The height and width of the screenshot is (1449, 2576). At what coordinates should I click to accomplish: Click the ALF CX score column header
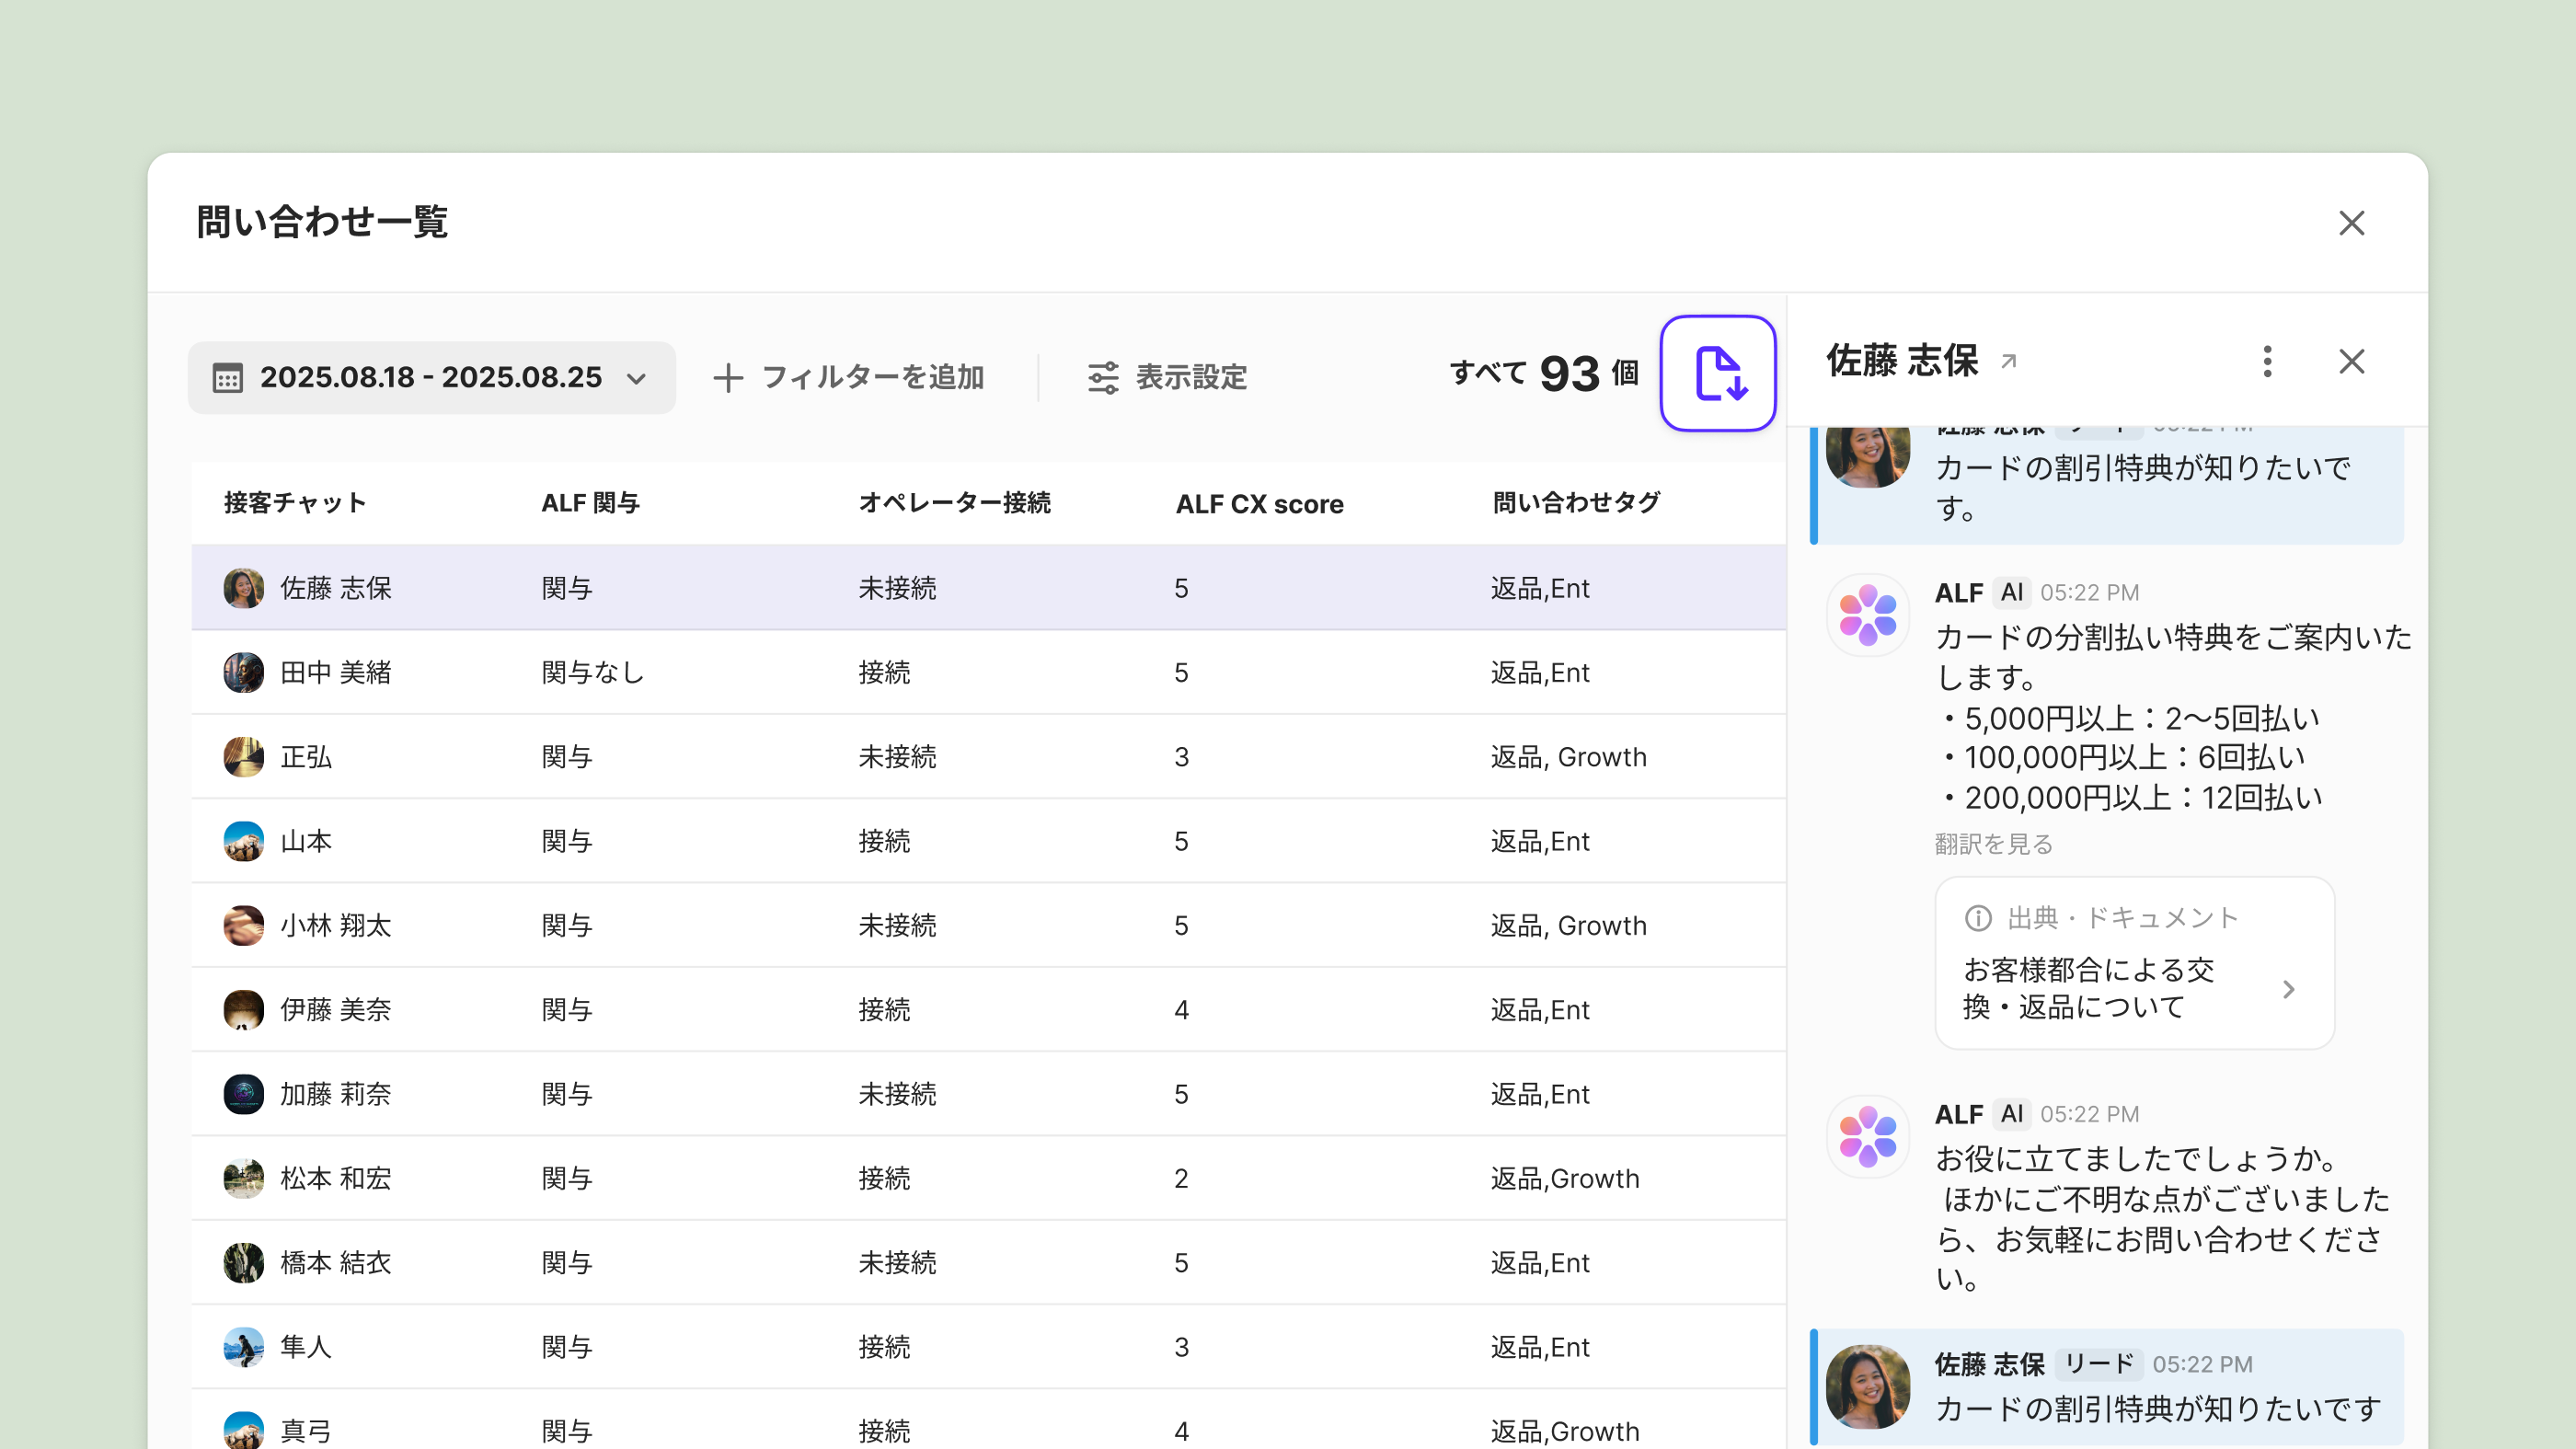(1259, 504)
